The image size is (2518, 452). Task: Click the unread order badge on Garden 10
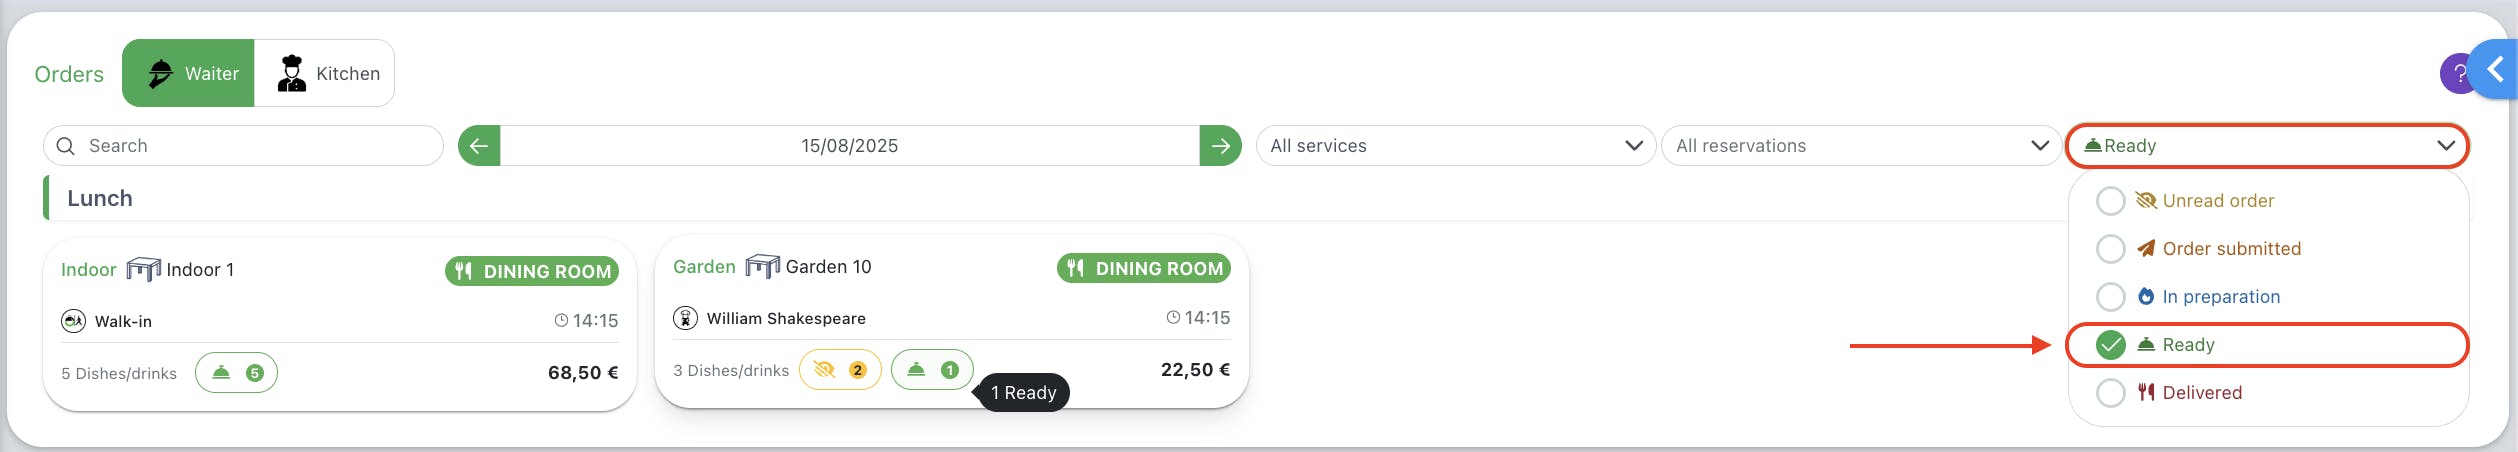tap(840, 370)
